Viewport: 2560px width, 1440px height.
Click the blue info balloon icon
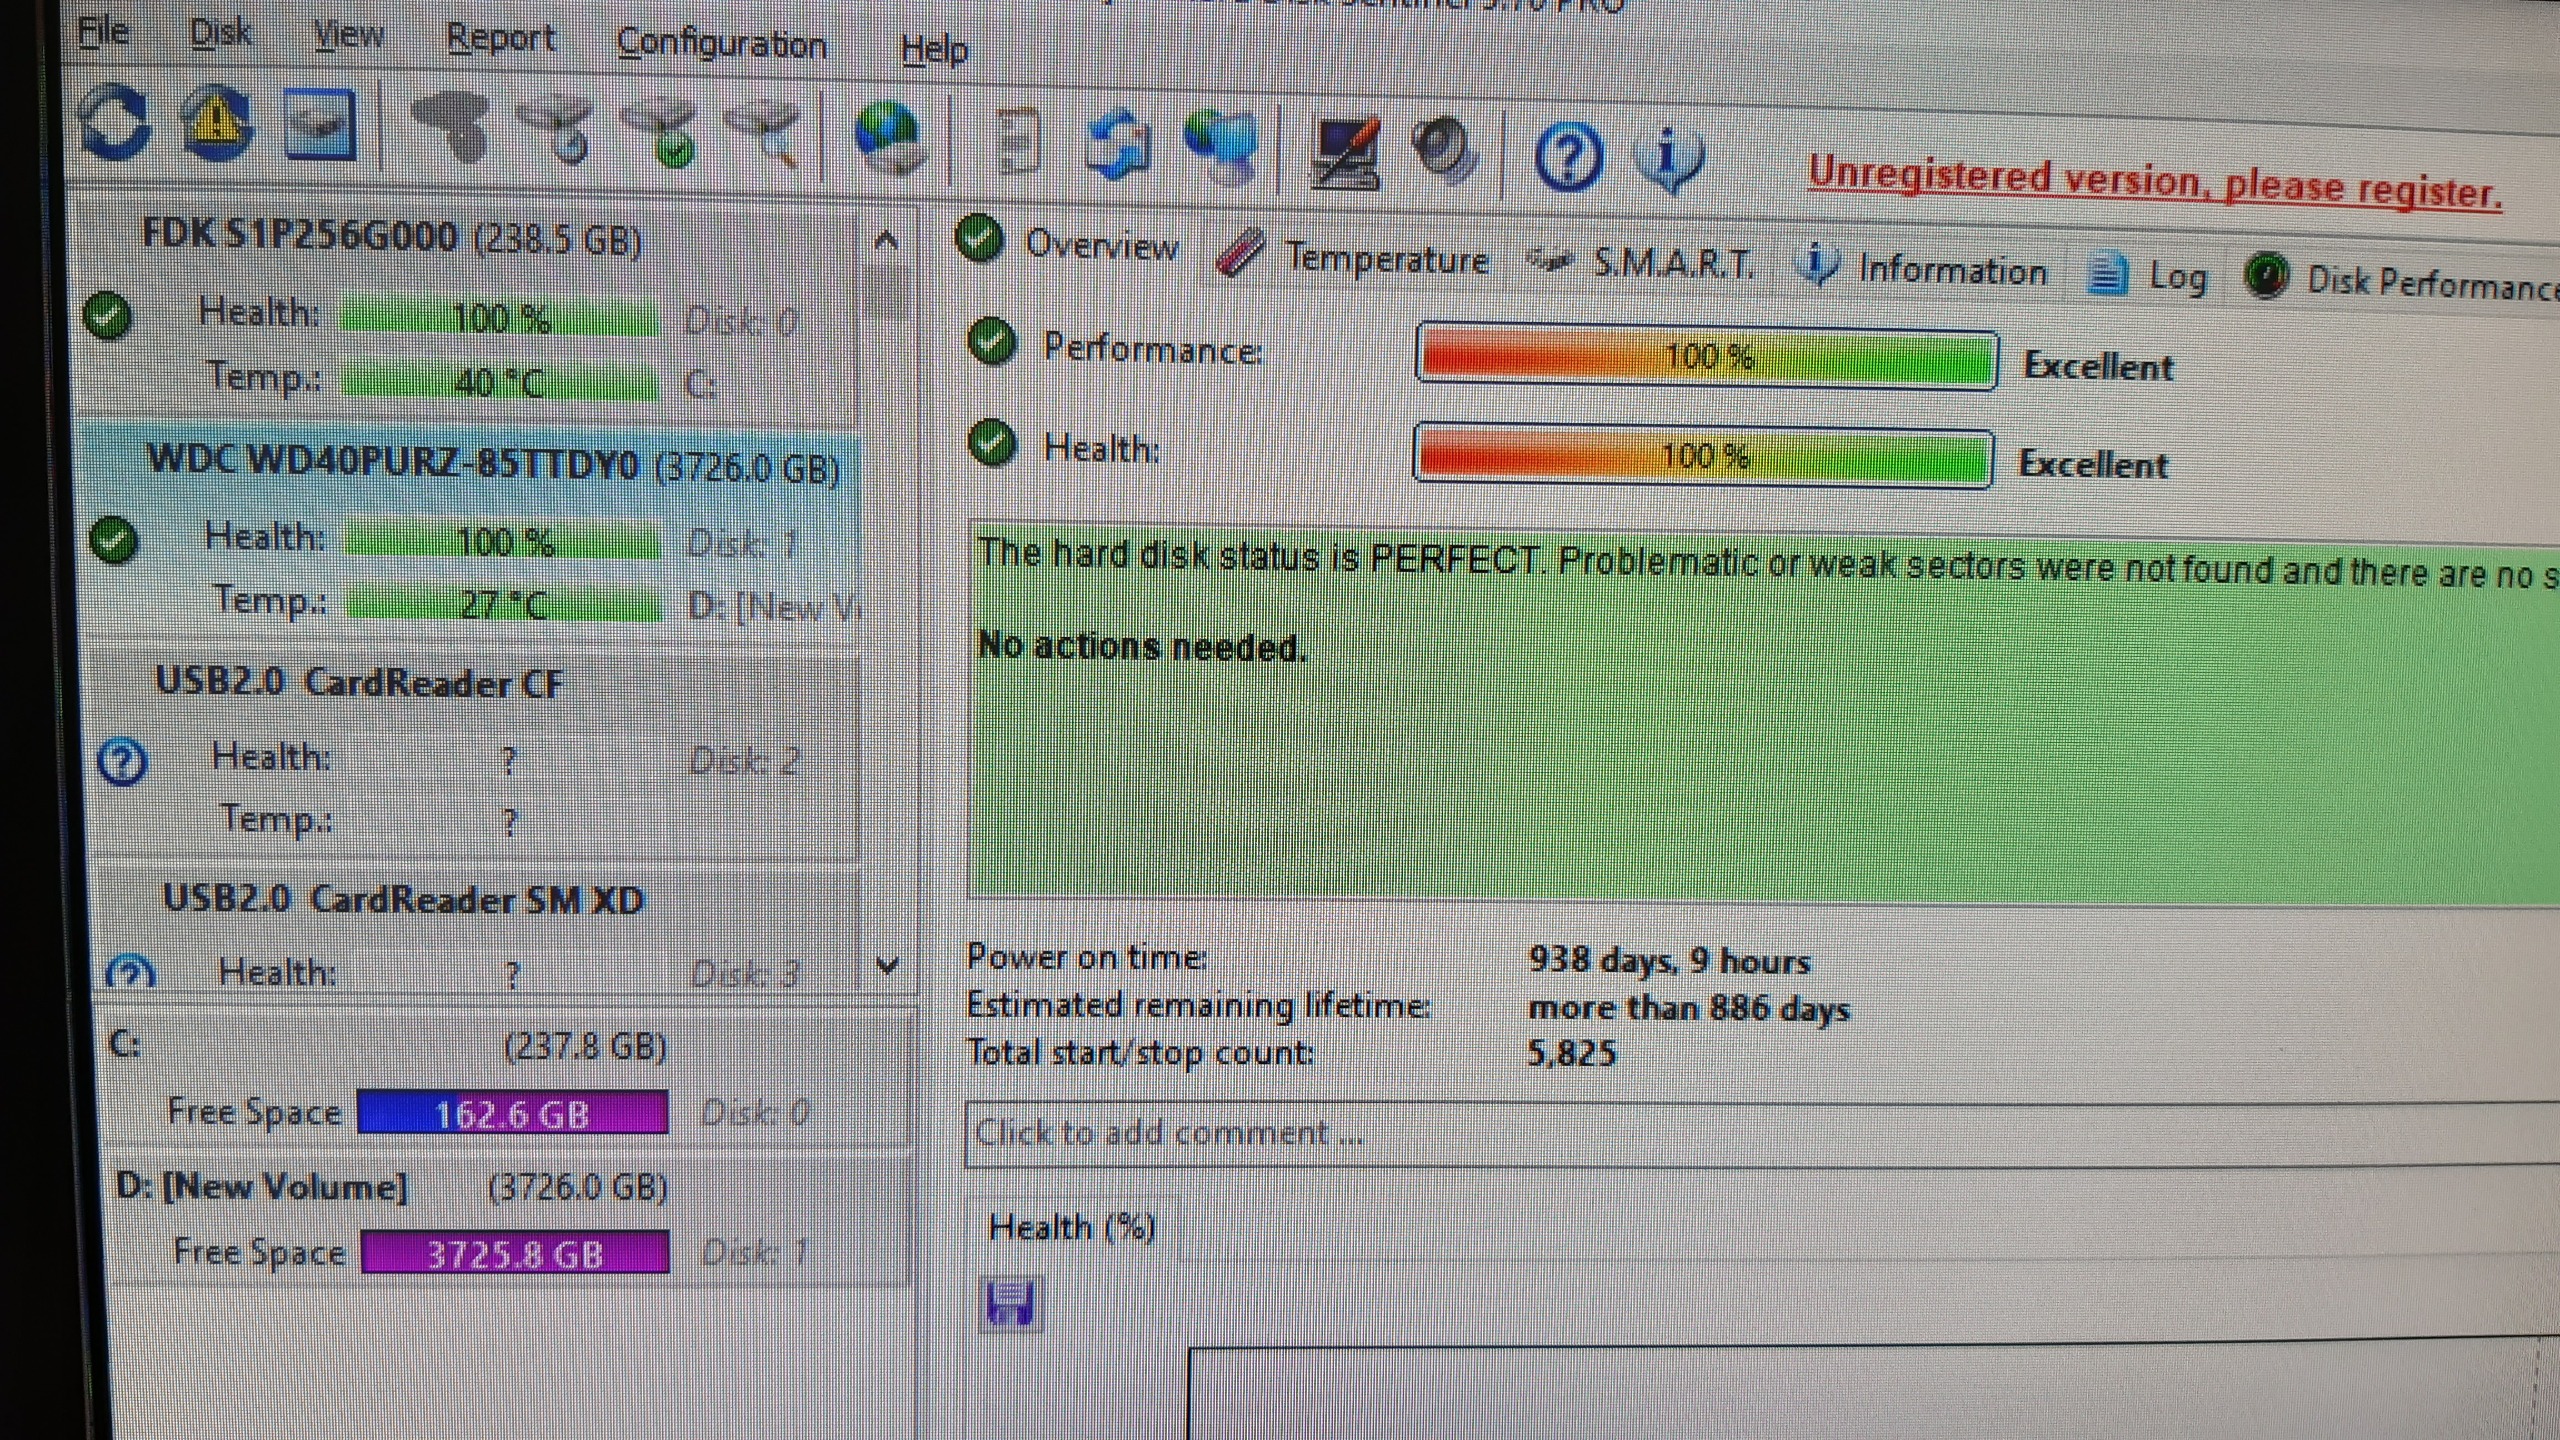tap(1668, 160)
